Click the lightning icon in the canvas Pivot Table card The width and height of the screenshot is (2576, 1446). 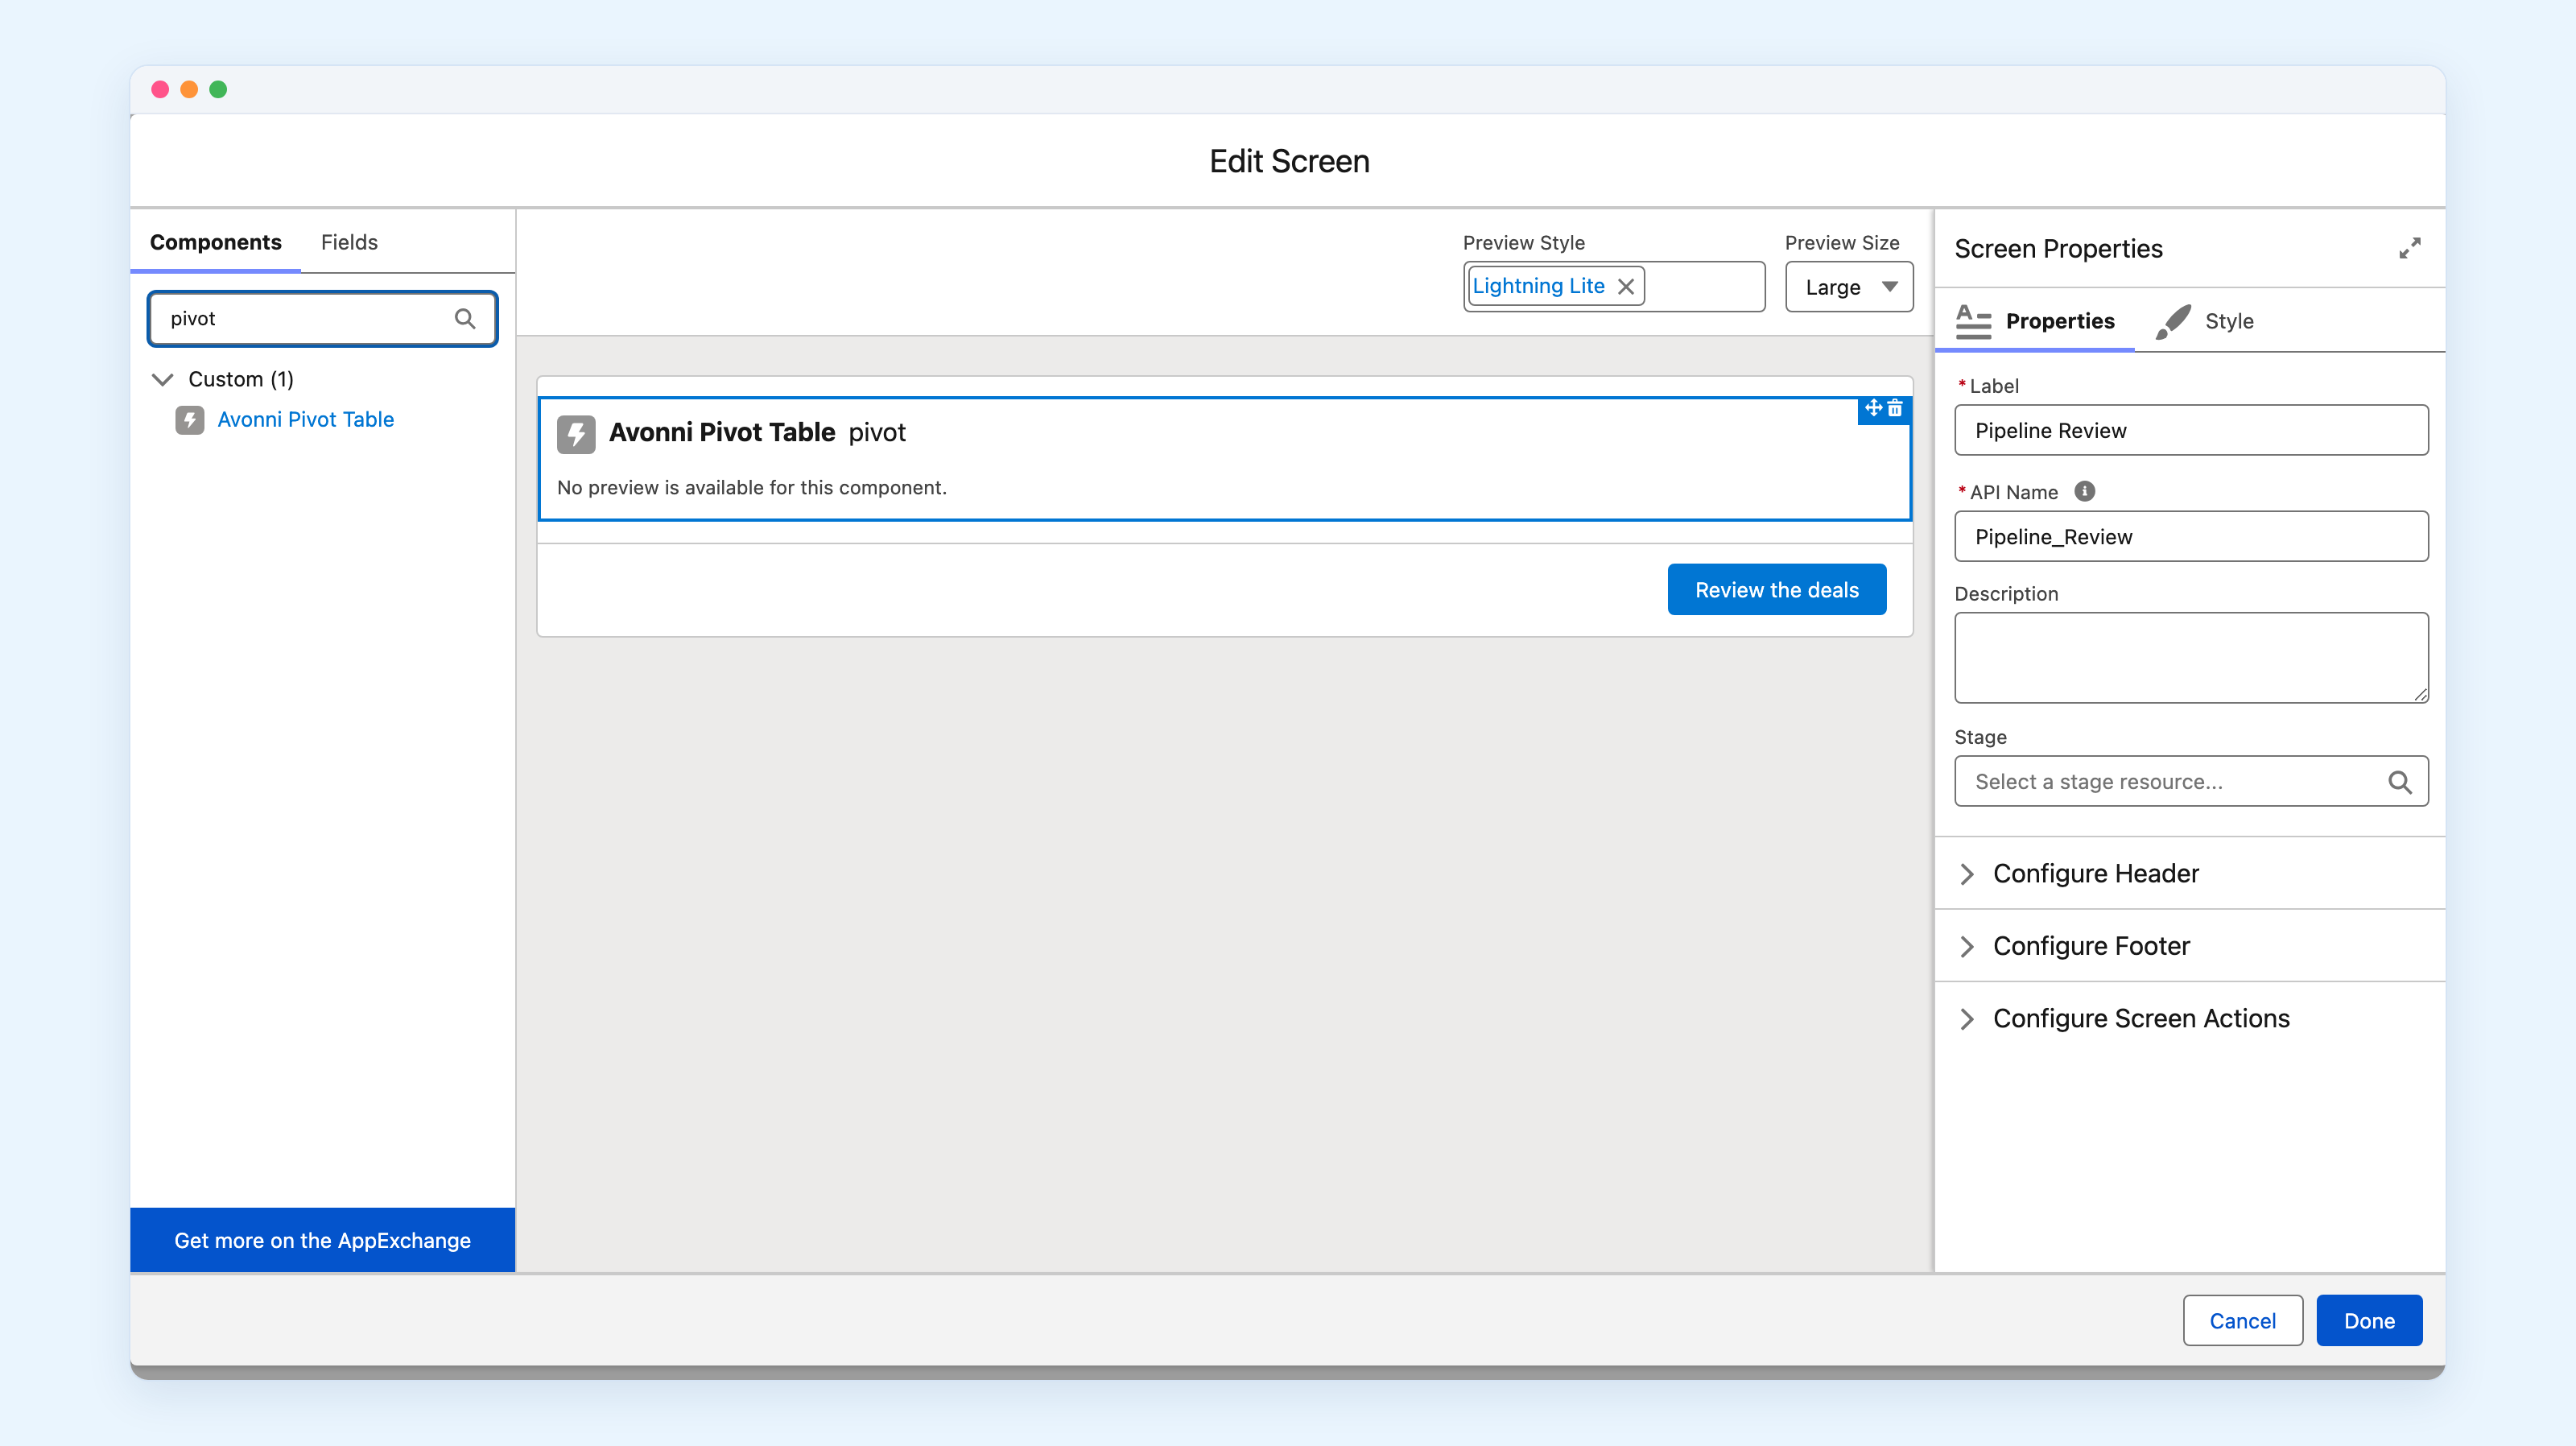[576, 433]
